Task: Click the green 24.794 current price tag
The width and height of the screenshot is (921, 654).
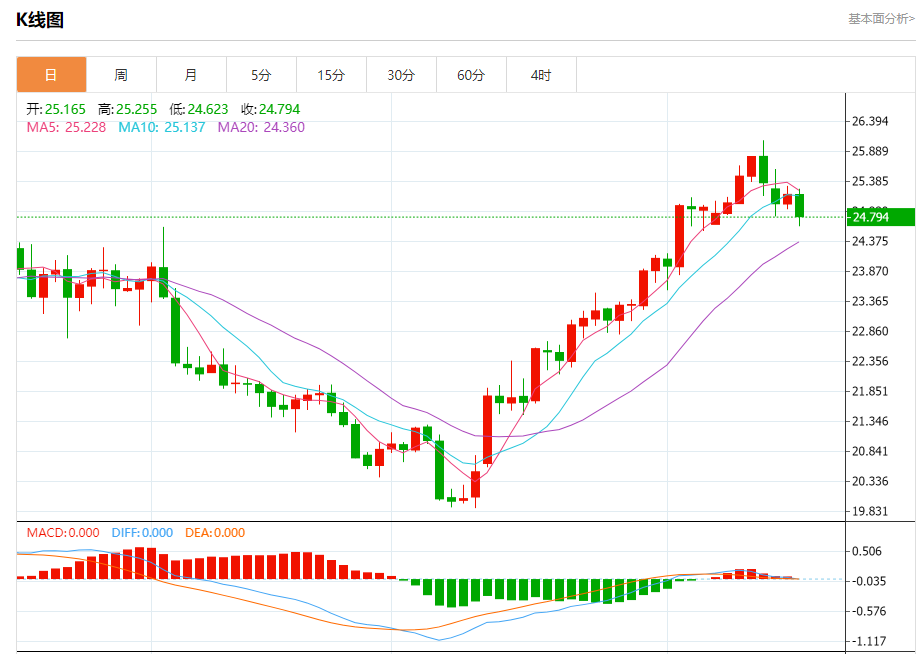Action: coord(881,217)
